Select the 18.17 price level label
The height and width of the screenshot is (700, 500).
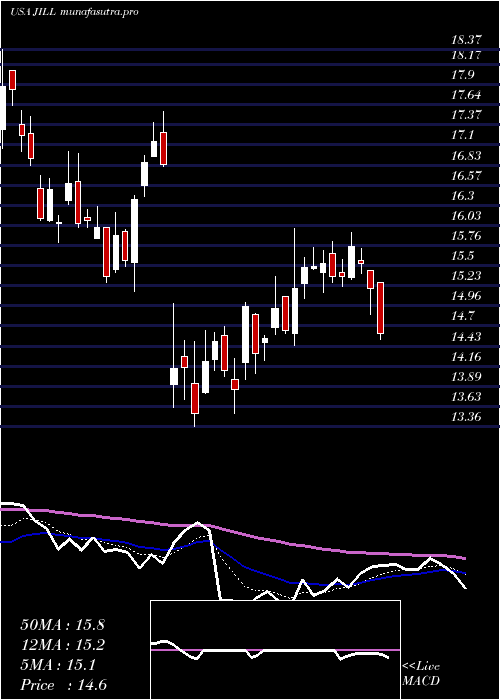pyautogui.click(x=466, y=55)
